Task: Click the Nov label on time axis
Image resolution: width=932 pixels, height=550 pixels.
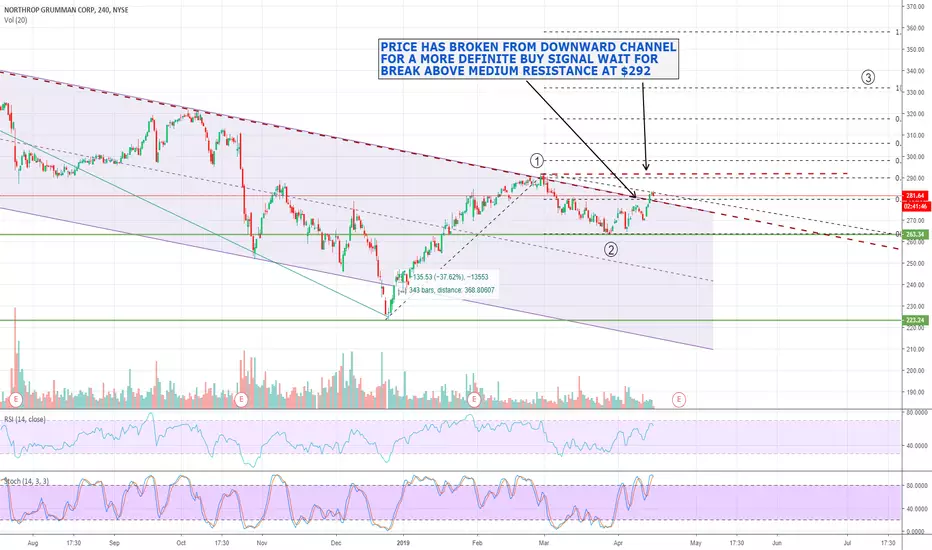Action: click(x=262, y=543)
